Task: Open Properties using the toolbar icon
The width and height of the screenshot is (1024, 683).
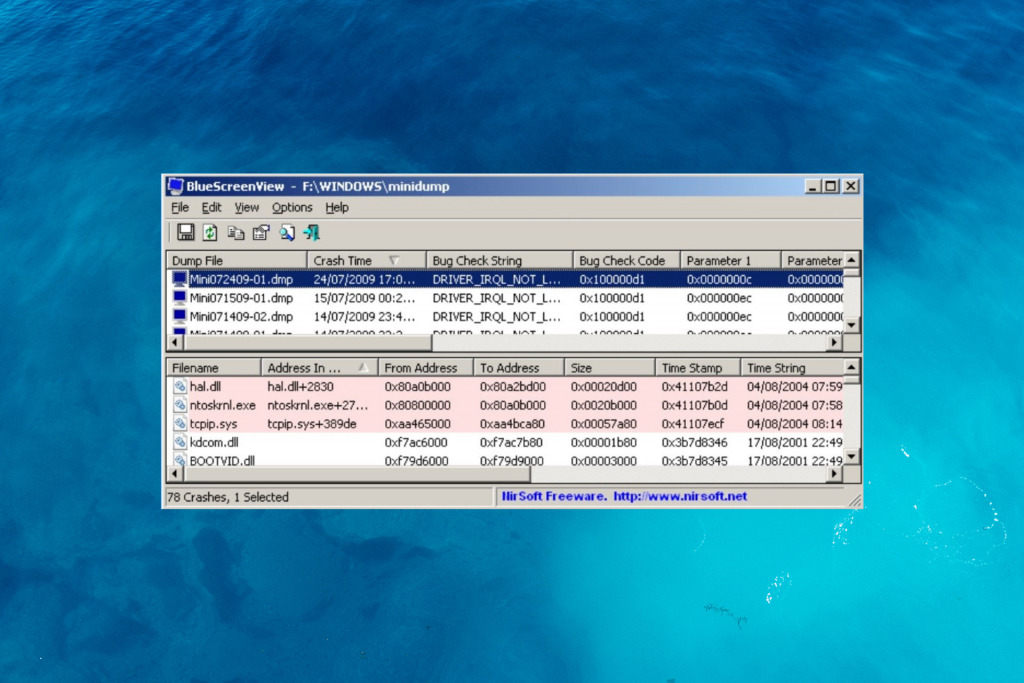Action: (260, 232)
